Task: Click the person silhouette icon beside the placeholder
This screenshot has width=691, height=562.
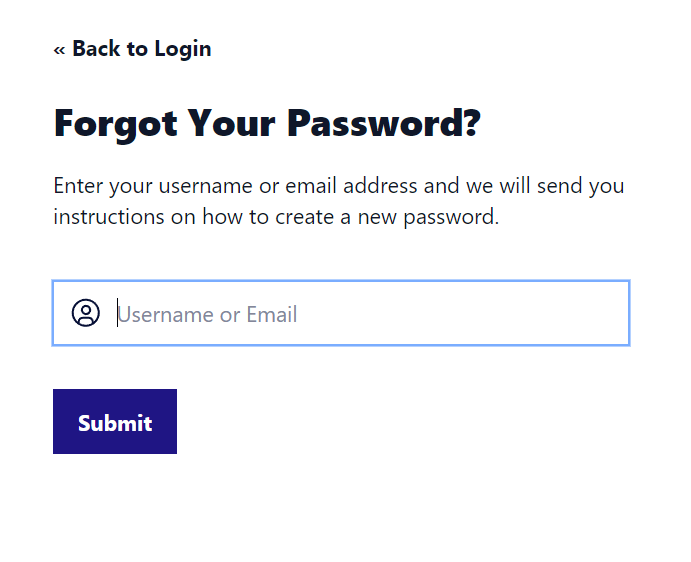Action: (x=86, y=314)
